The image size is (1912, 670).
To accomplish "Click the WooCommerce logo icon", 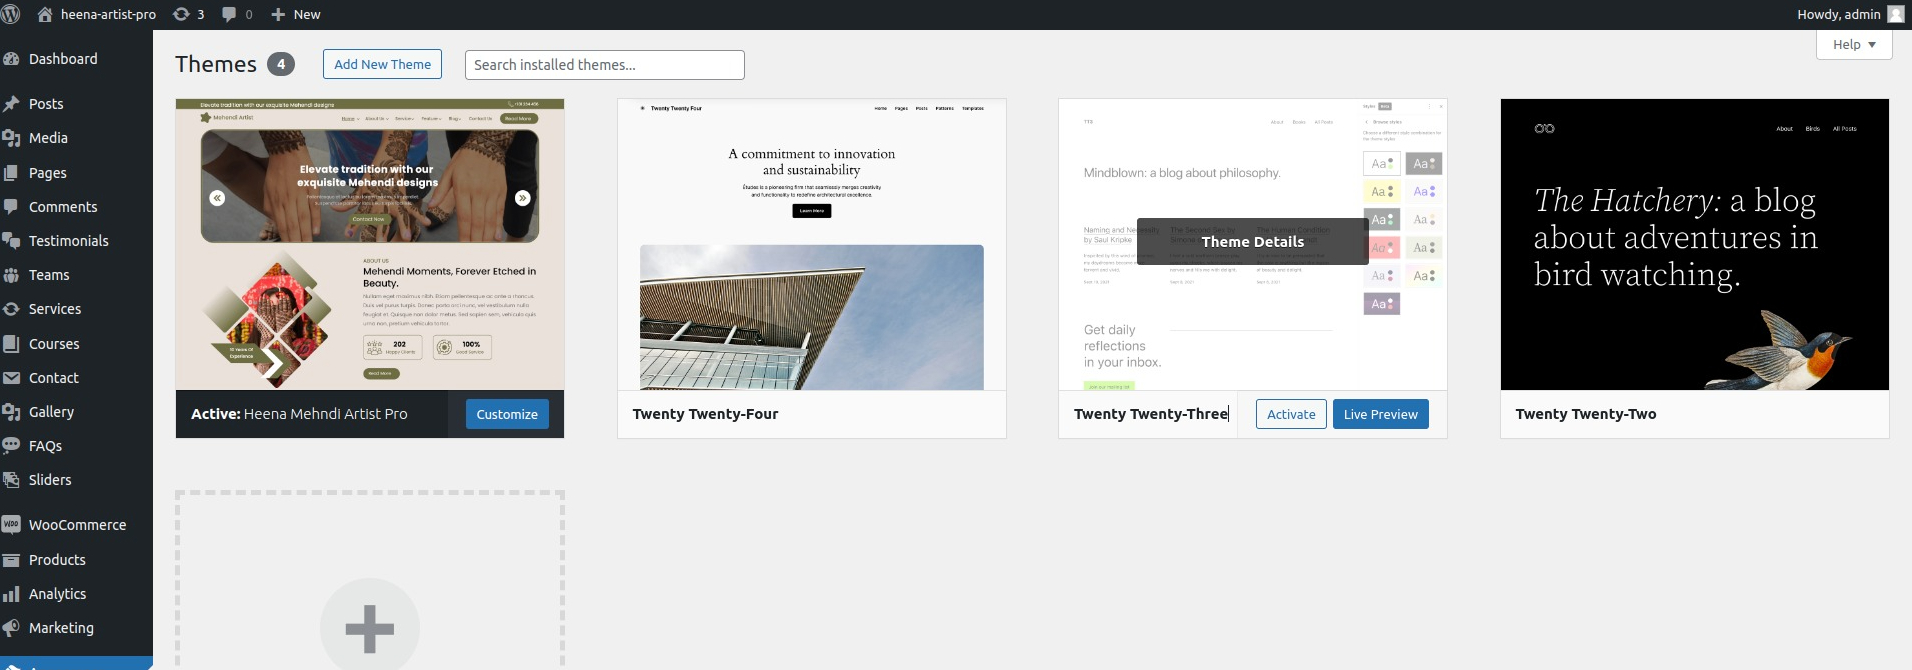I will tap(11, 525).
